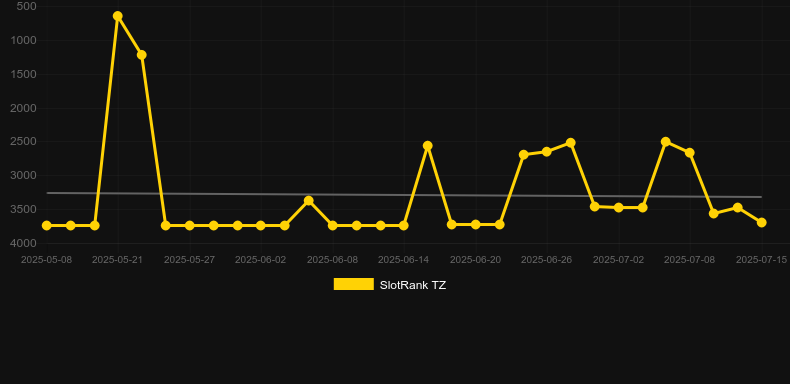Image resolution: width=790 pixels, height=384 pixels.
Task: Click the 3000 y-axis label
Action: (x=24, y=175)
